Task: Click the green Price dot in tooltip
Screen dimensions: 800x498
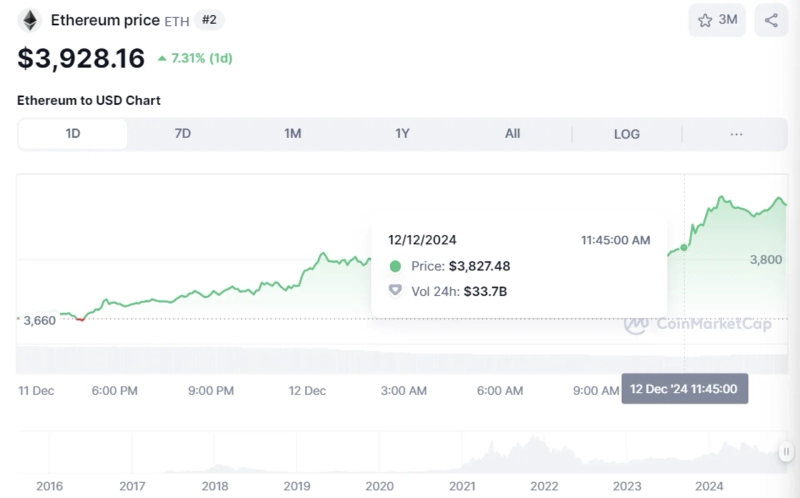Action: point(395,266)
